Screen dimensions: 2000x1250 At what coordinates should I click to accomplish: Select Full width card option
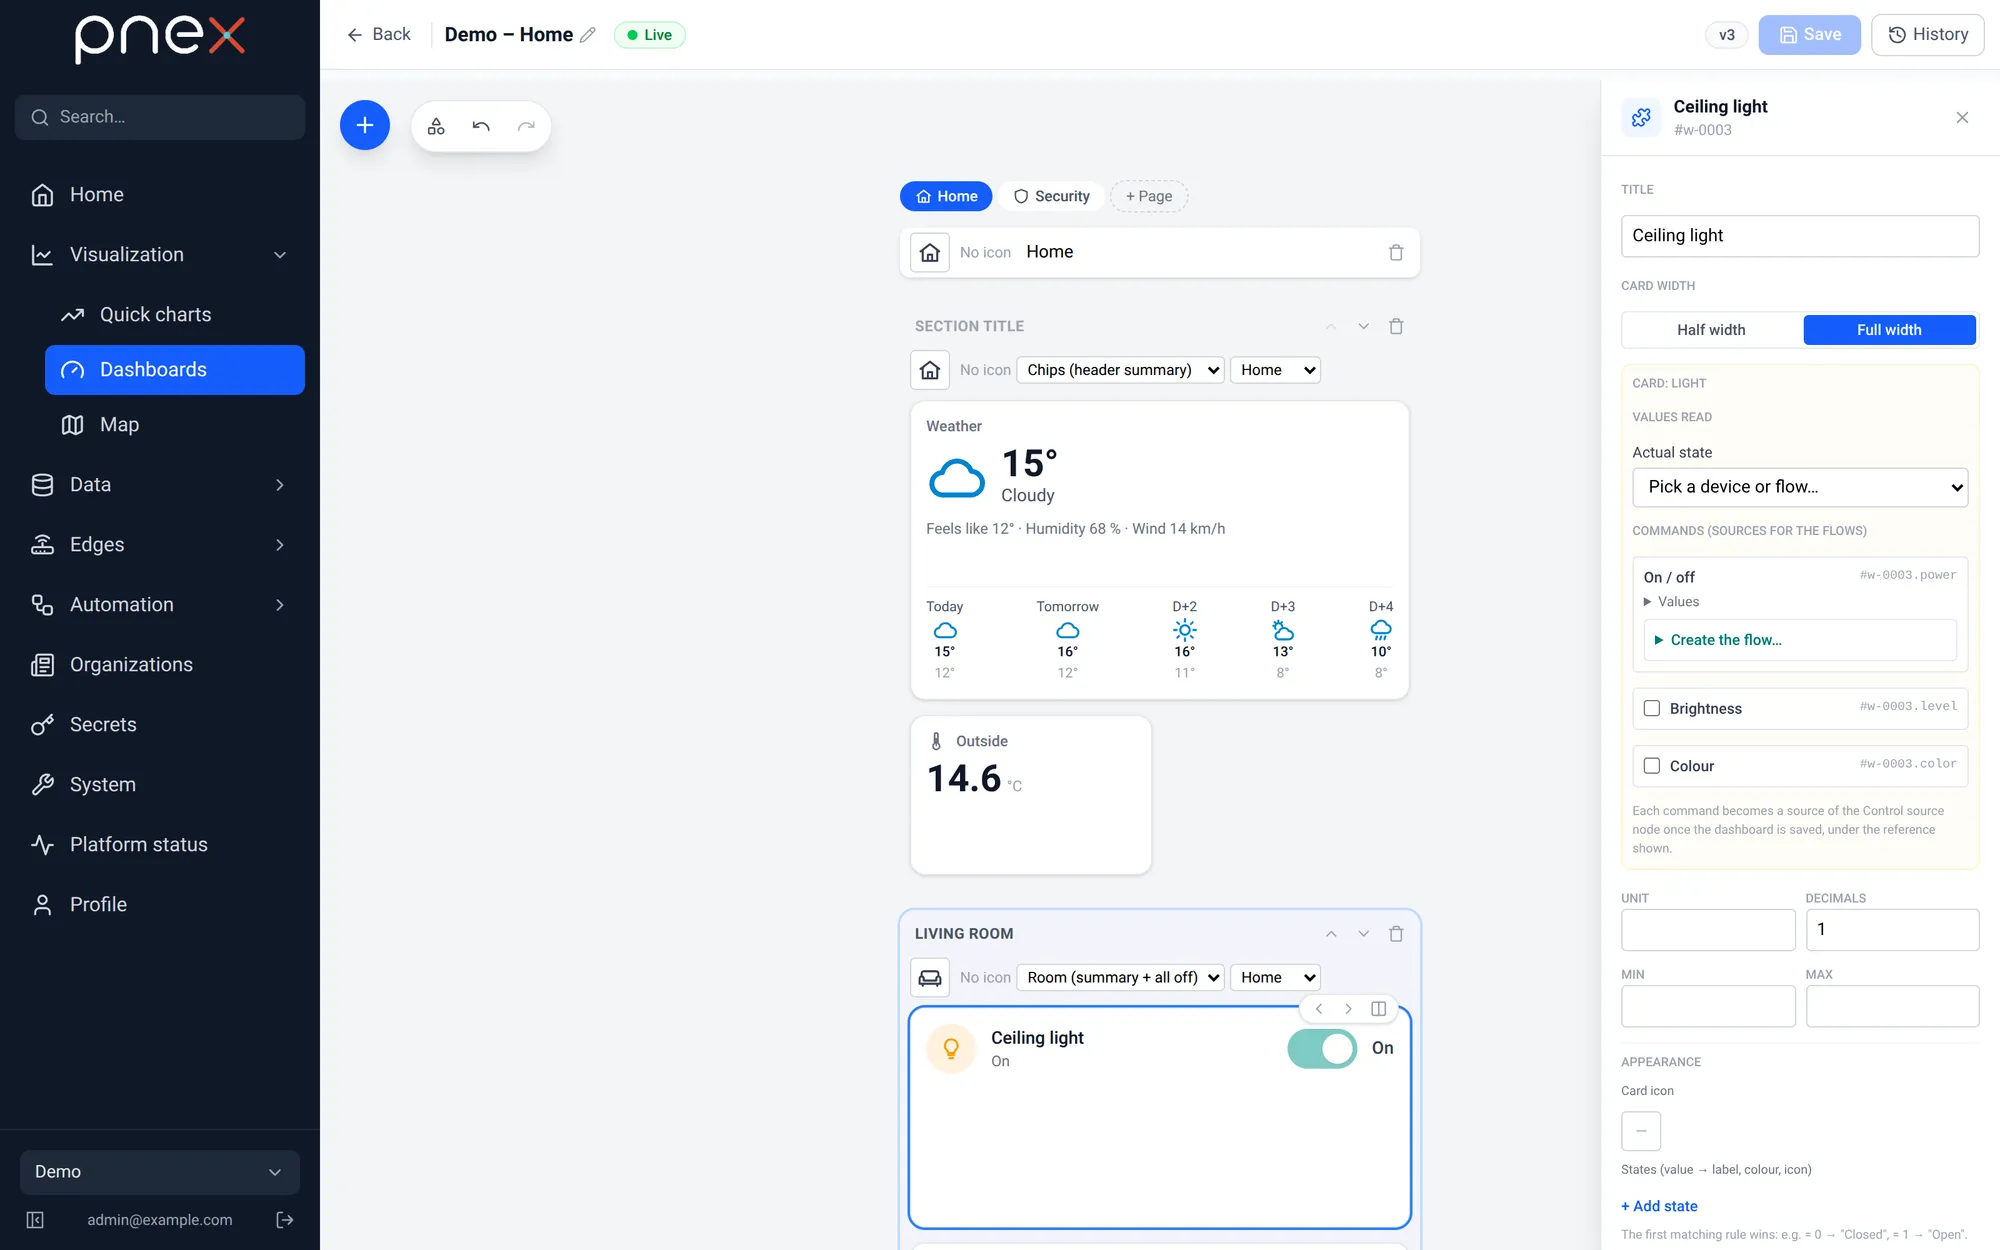point(1889,330)
